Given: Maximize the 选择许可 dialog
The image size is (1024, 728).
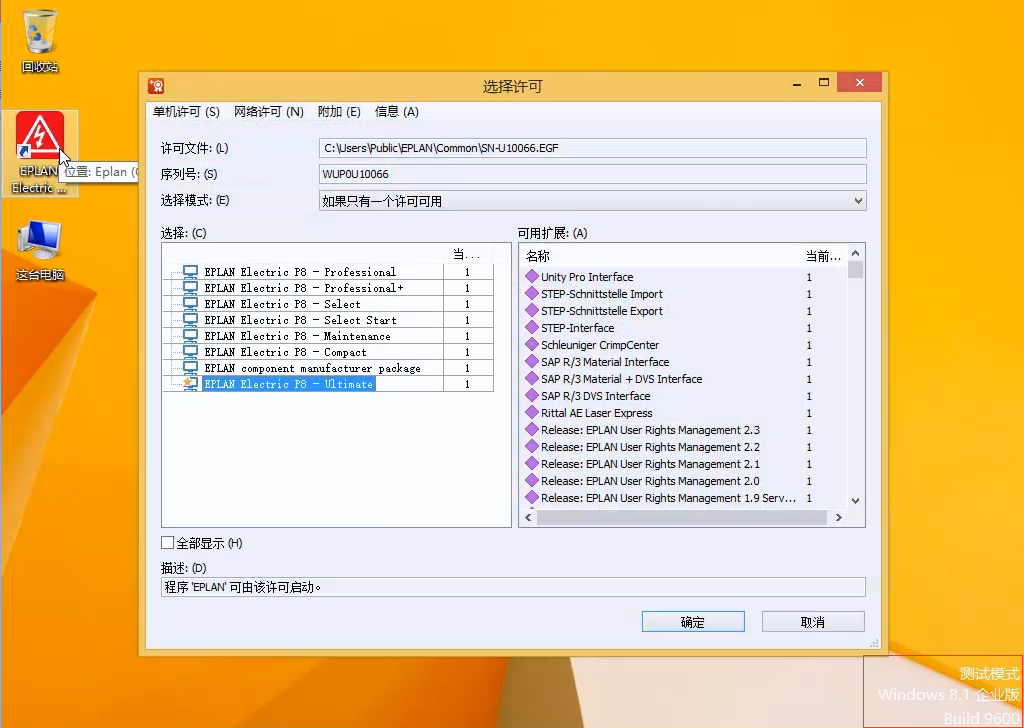Looking at the screenshot, I should [x=824, y=82].
